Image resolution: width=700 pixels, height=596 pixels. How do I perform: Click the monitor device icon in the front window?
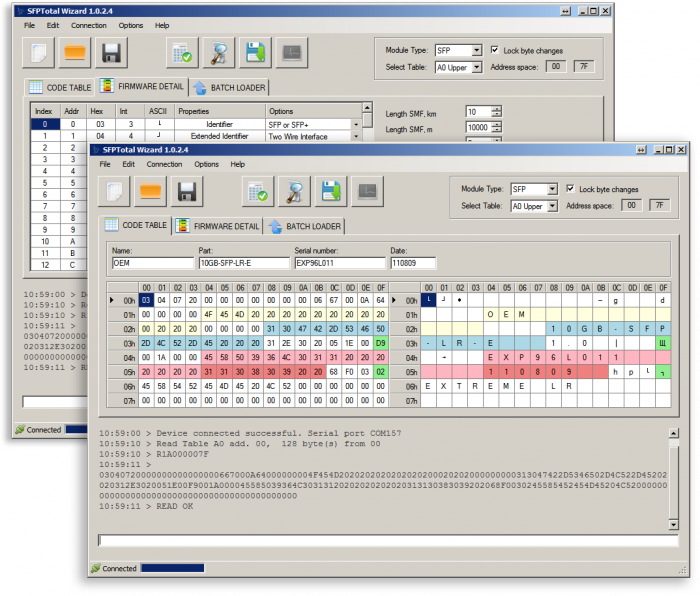367,192
